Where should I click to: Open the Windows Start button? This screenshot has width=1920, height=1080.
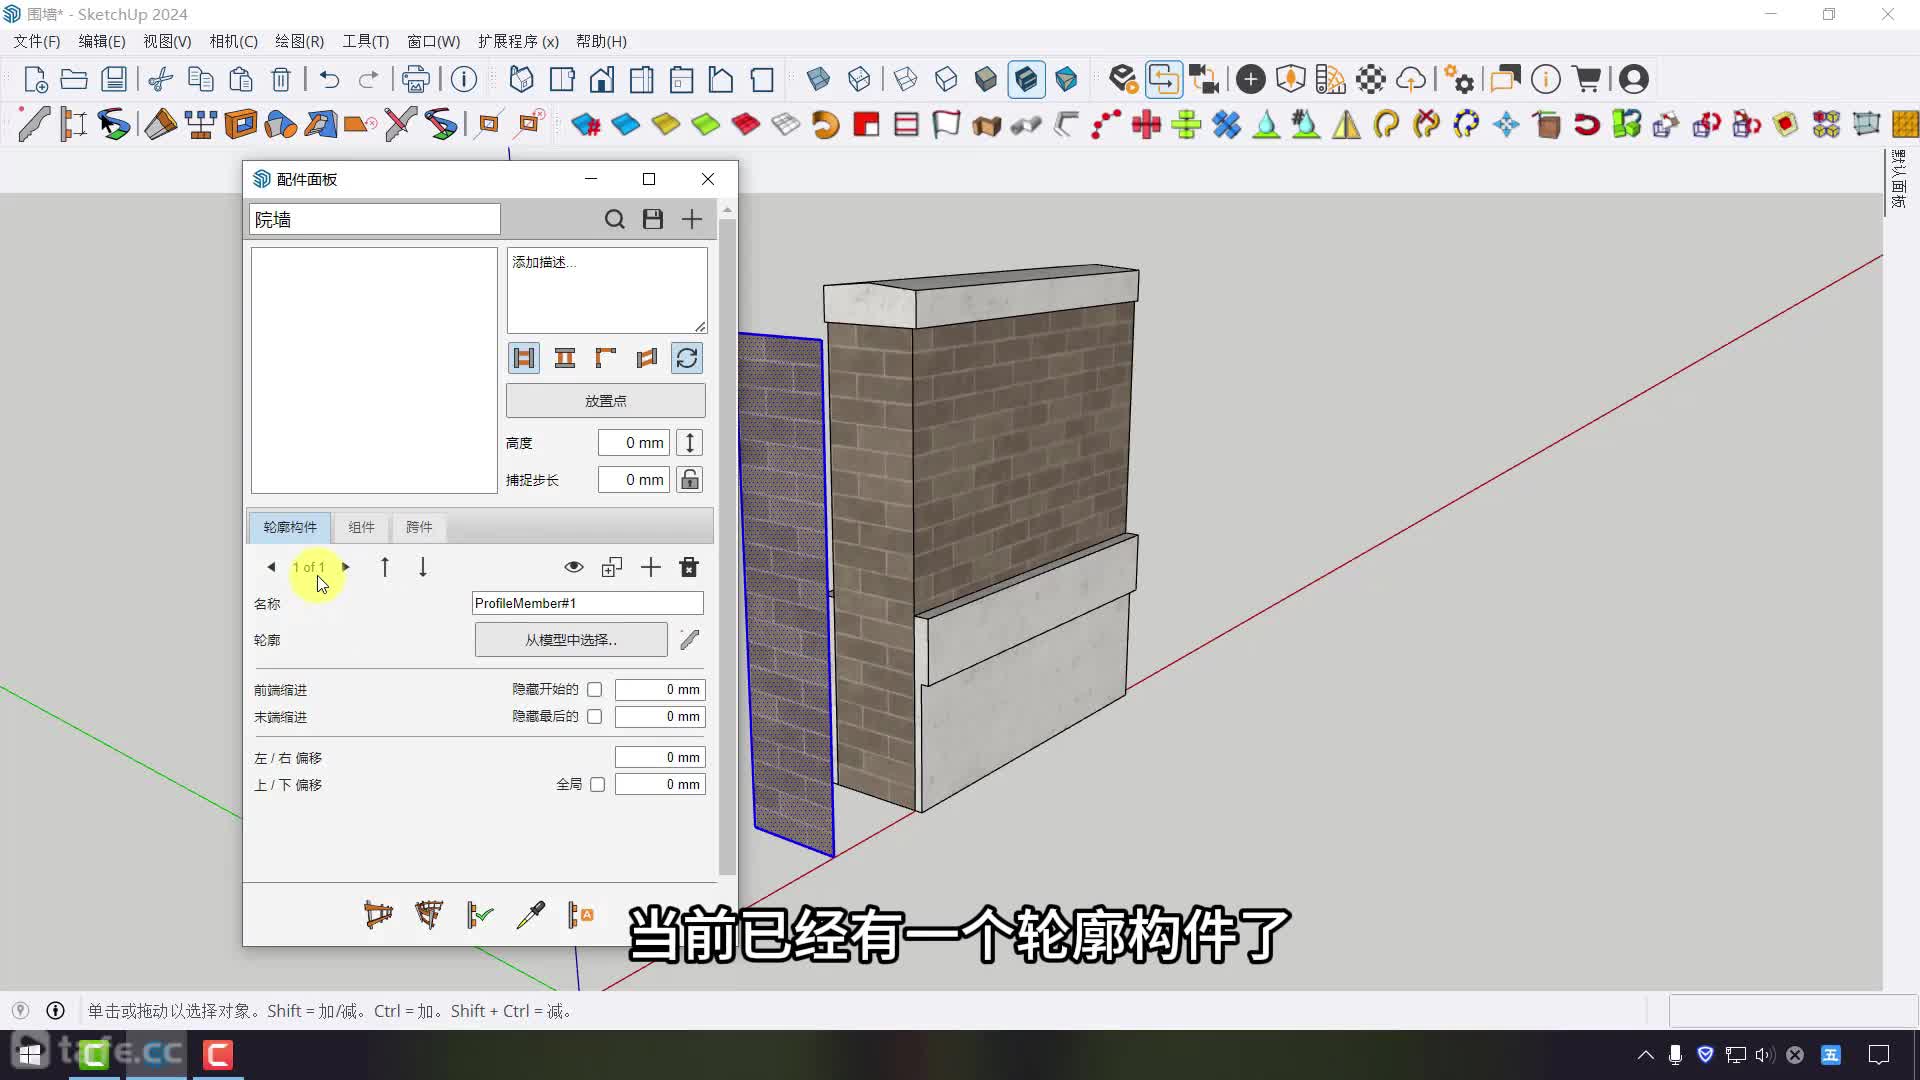[x=30, y=1054]
